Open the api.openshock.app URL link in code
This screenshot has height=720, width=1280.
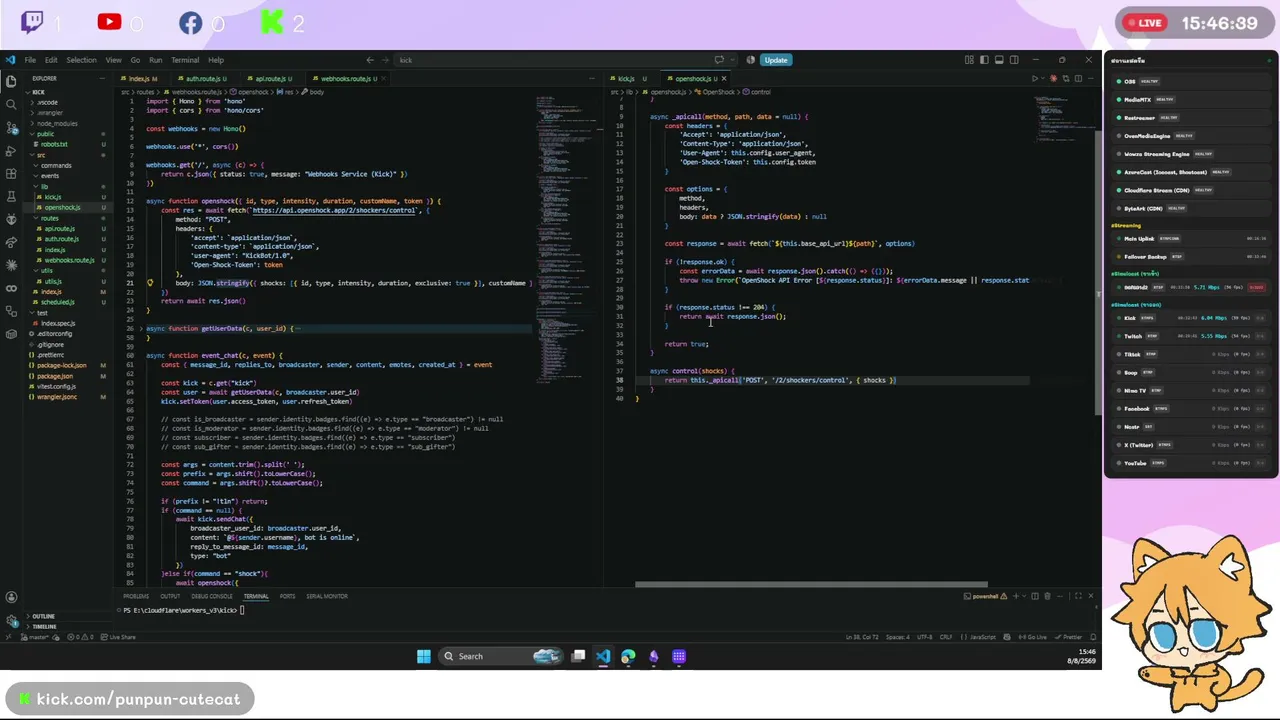pyautogui.click(x=334, y=210)
